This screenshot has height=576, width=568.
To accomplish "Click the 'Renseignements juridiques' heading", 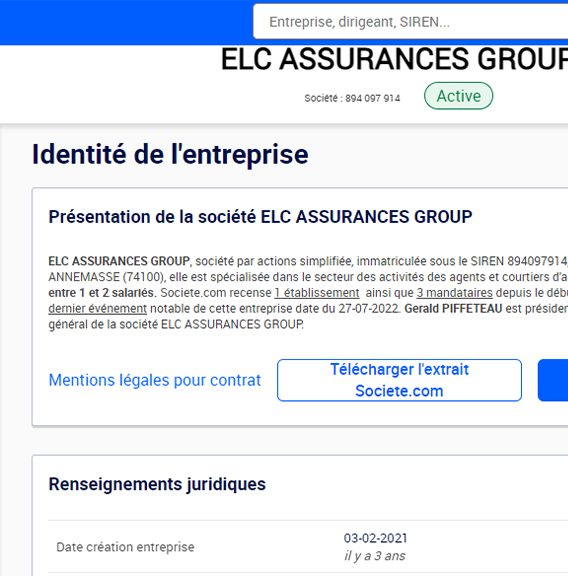I will point(157,484).
